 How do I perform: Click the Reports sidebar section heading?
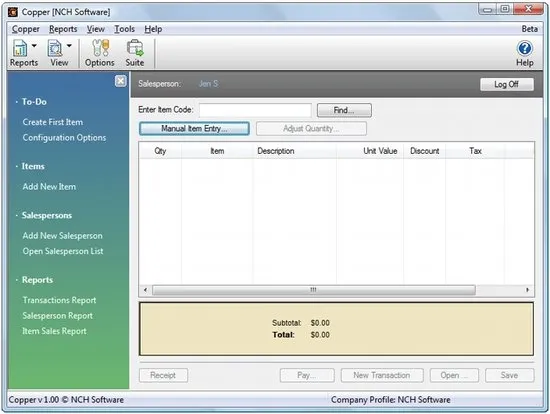(37, 280)
